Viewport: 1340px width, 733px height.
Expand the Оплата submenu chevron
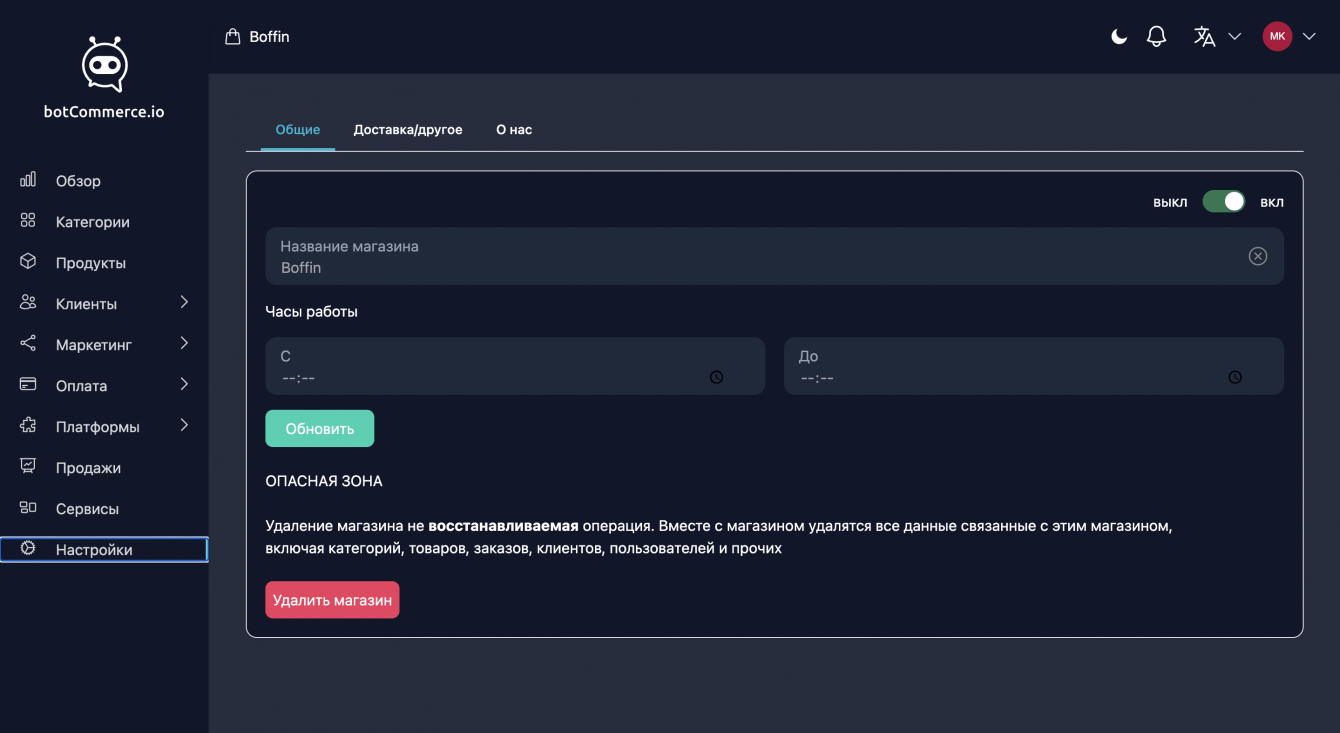[x=184, y=384]
